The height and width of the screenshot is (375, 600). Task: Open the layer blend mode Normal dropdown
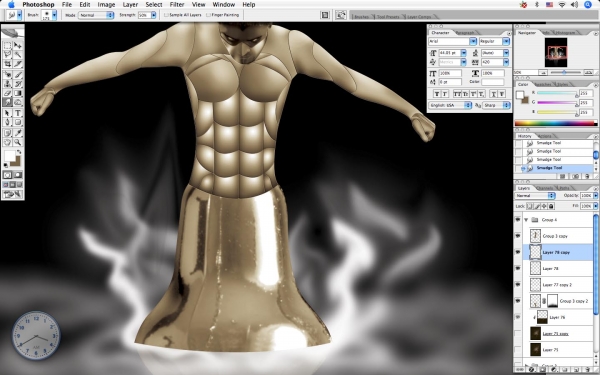[535, 196]
